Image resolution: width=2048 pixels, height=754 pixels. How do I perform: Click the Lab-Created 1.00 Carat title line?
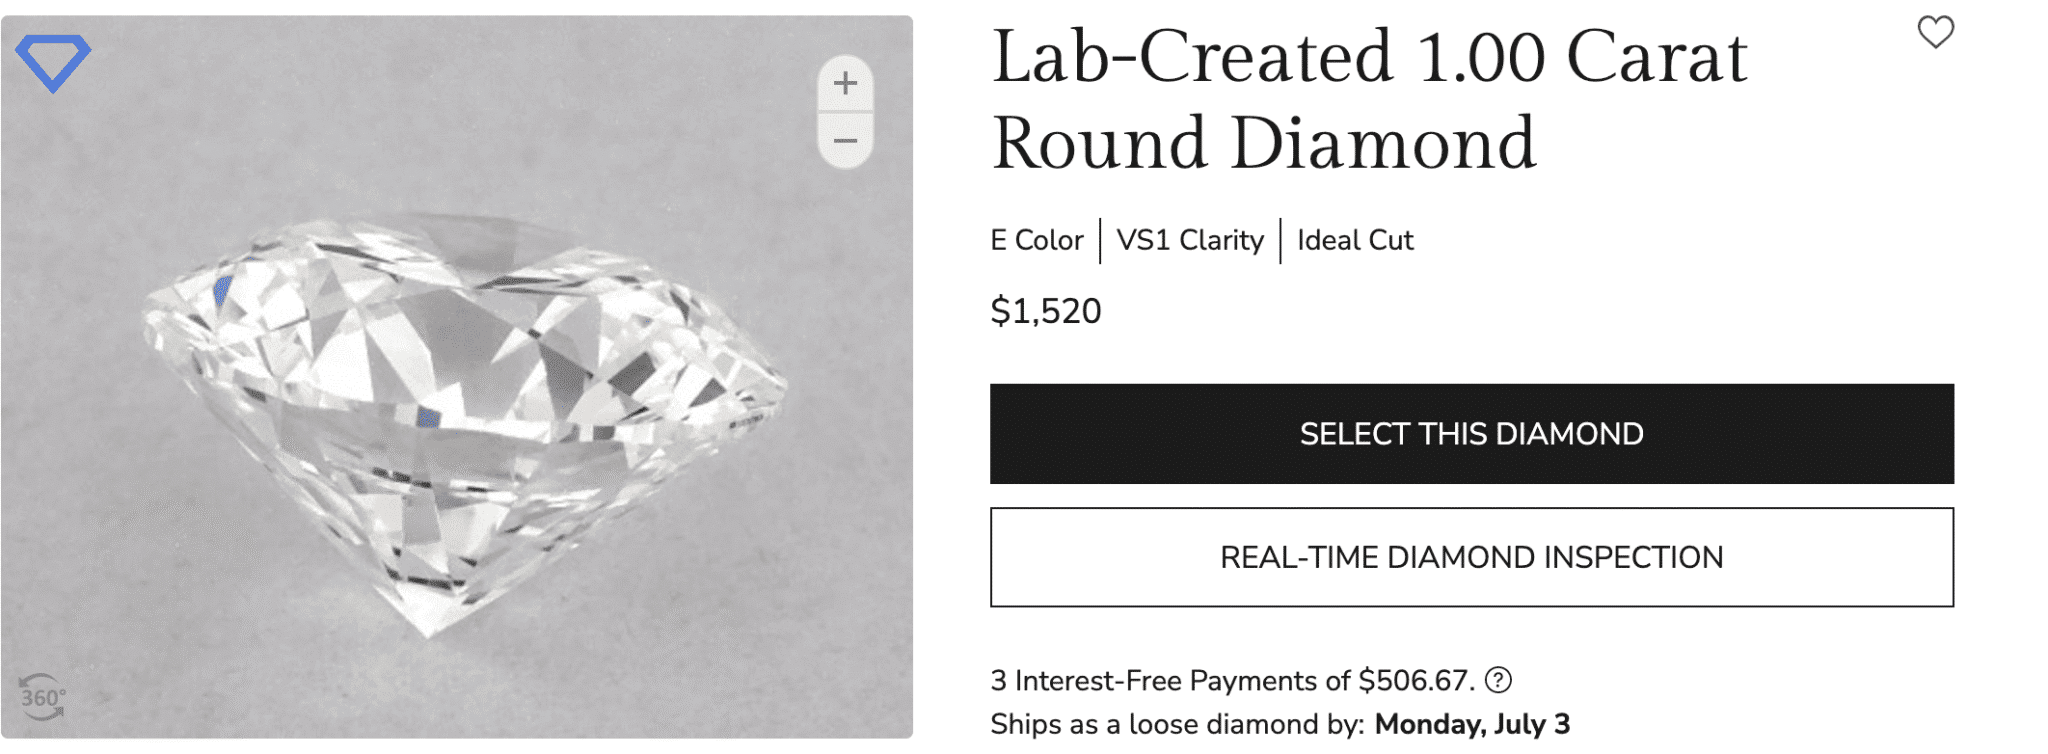pyautogui.click(x=1369, y=58)
